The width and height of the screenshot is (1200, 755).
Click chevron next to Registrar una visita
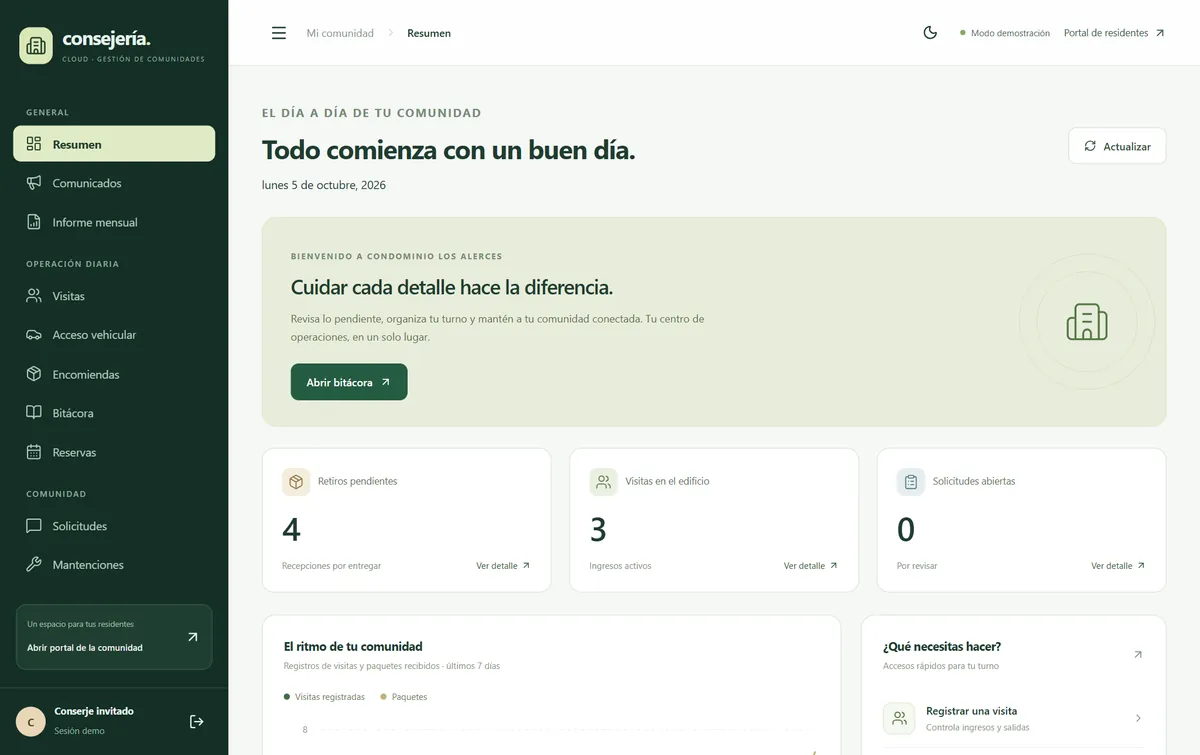(x=1138, y=718)
